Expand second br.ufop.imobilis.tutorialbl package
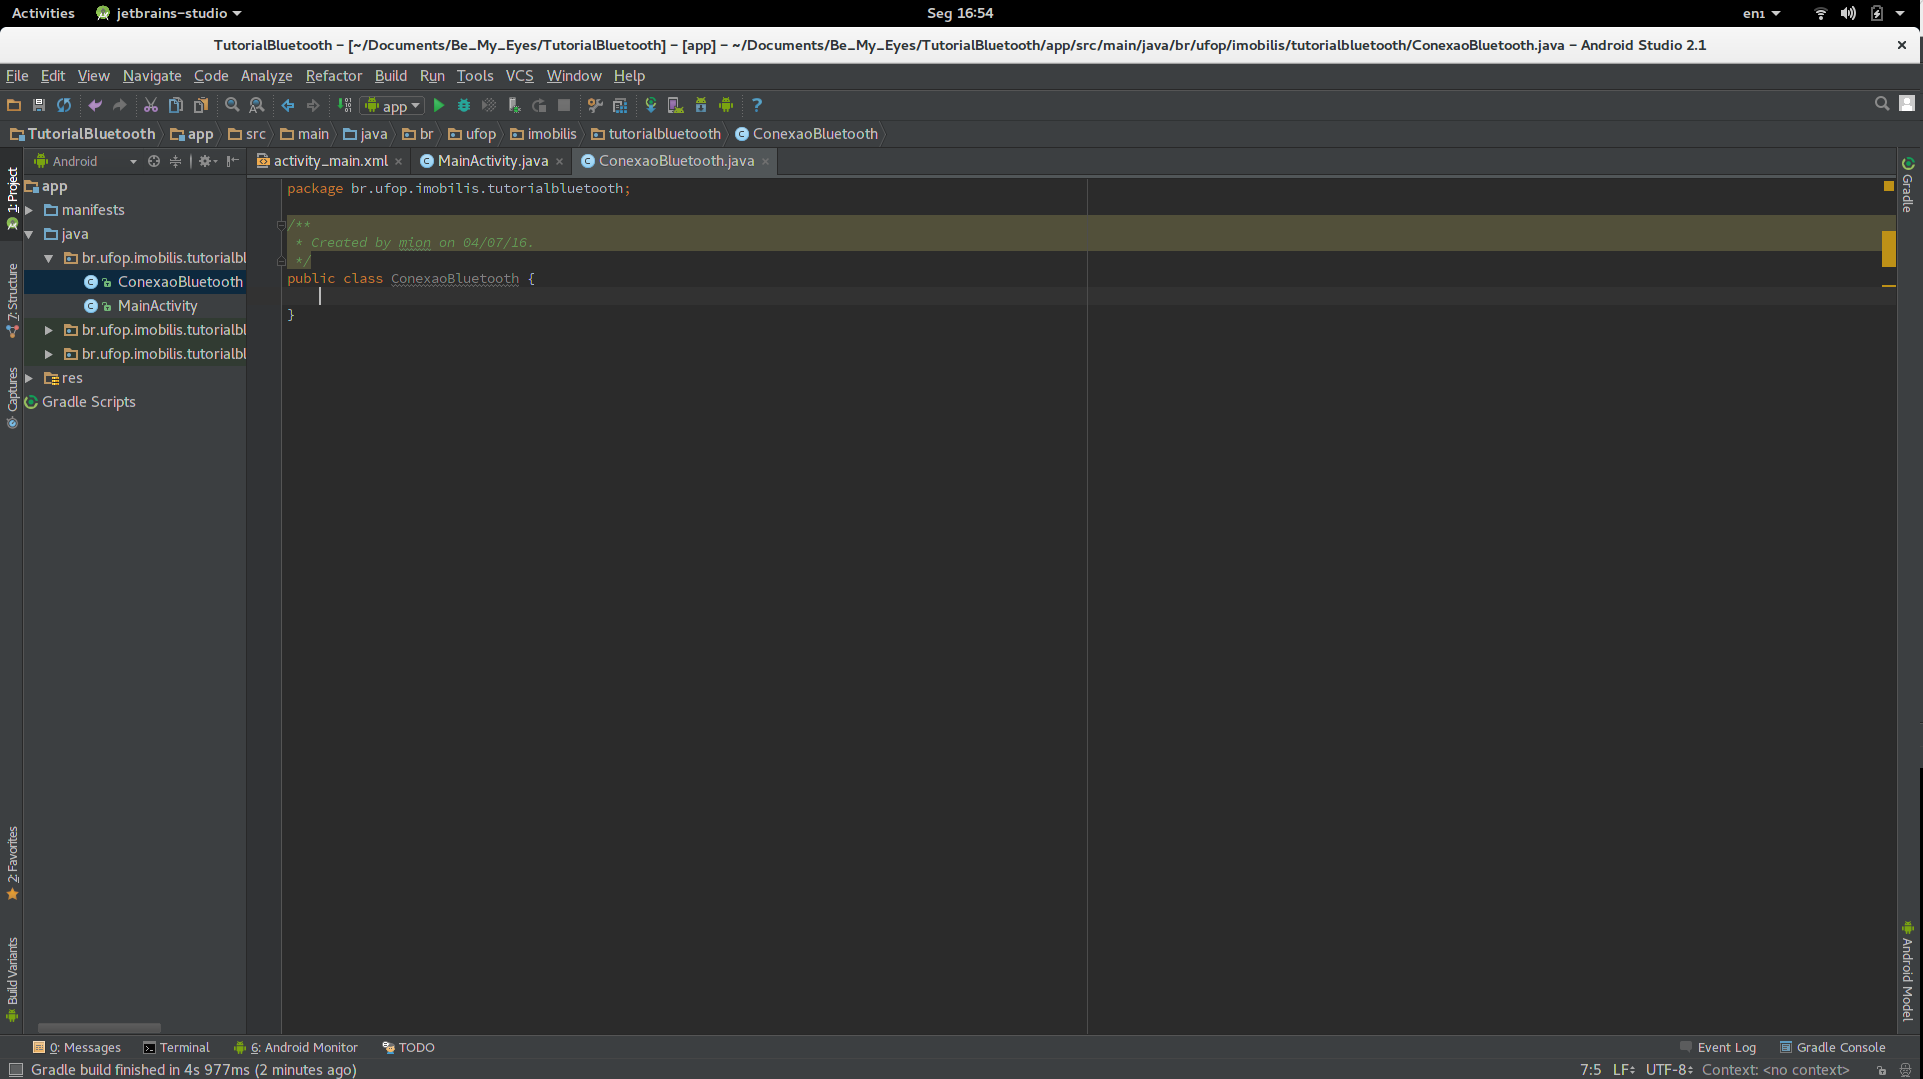Image resolution: width=1923 pixels, height=1079 pixels. (49, 330)
